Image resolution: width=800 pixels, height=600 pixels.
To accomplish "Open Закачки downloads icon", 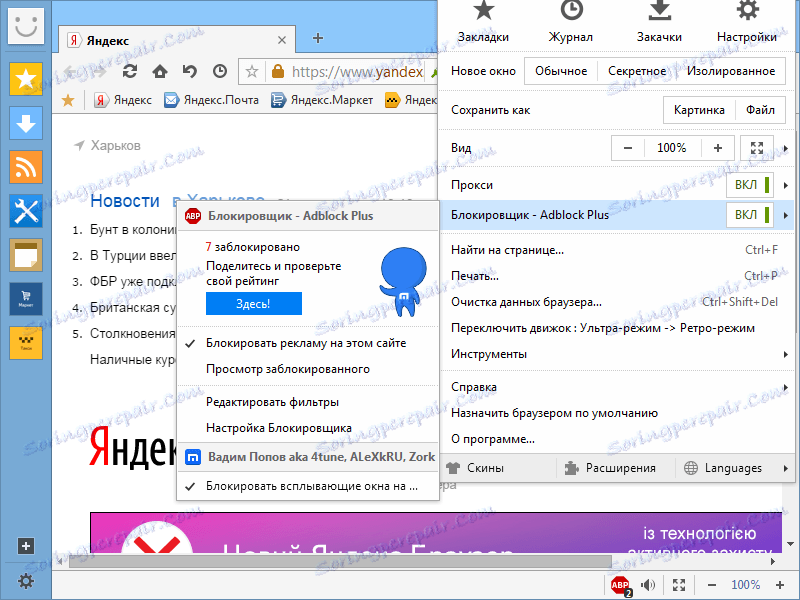I will [659, 20].
